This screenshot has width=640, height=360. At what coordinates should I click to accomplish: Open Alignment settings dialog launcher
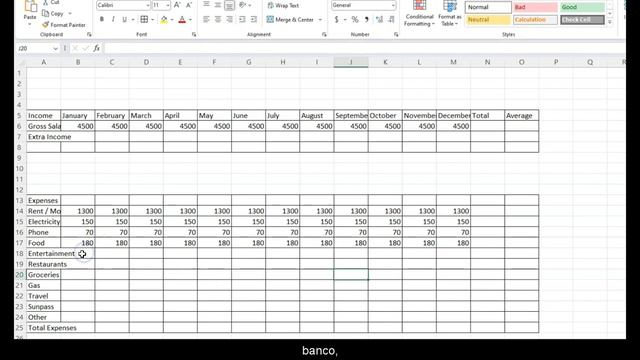pyautogui.click(x=324, y=35)
